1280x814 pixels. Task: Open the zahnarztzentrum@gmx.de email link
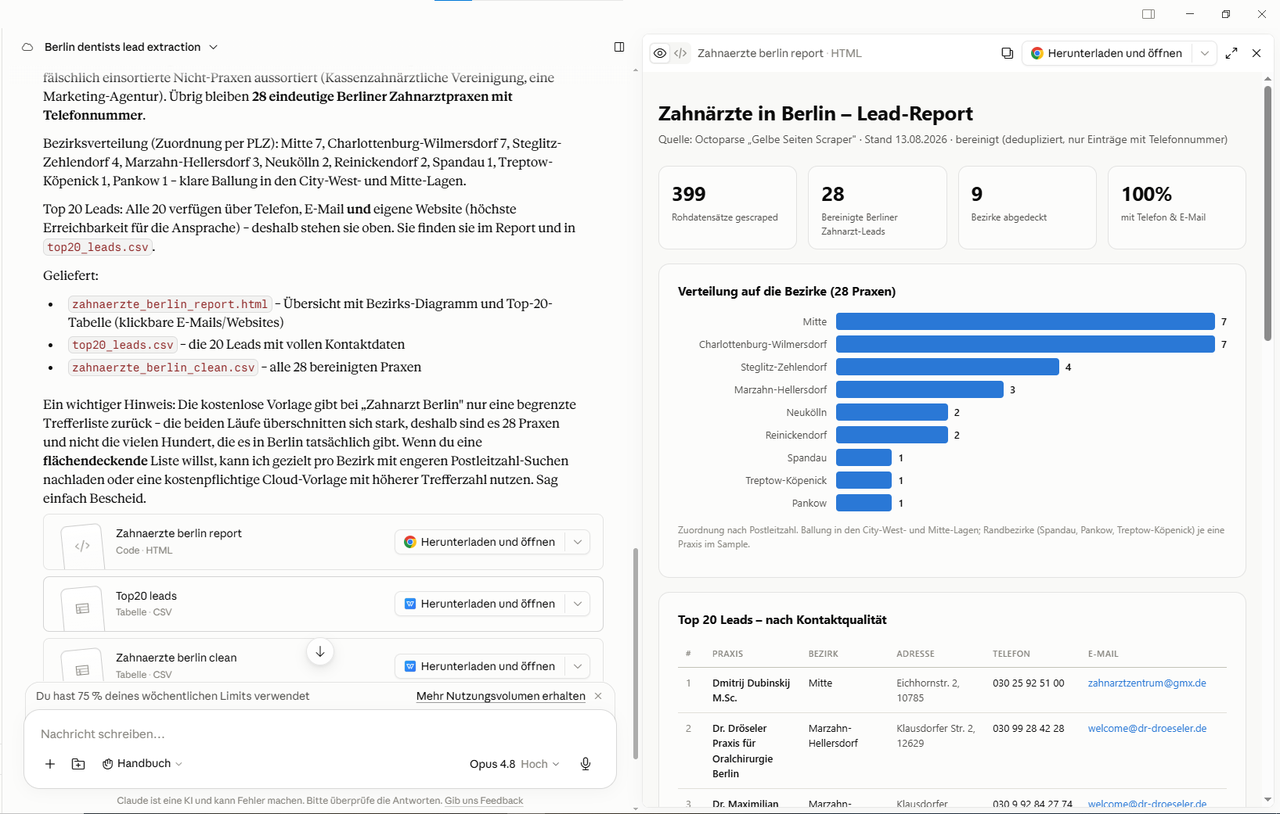point(1147,684)
